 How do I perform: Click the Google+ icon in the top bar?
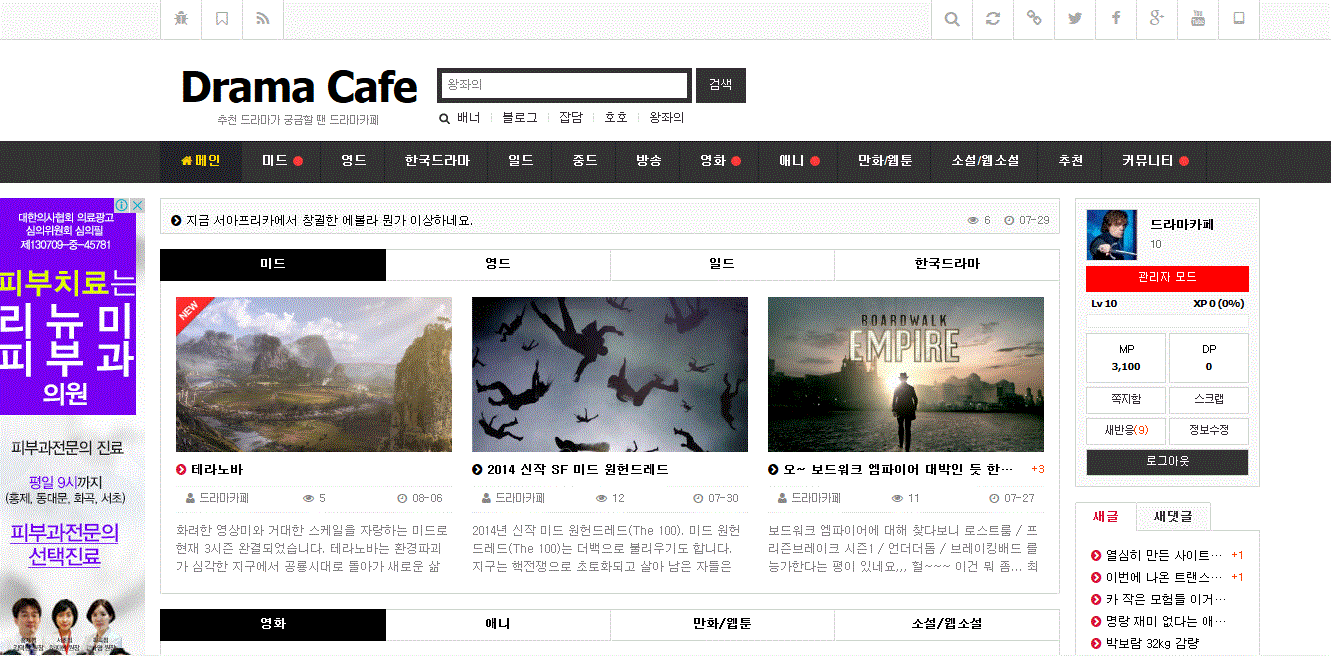[1156, 19]
